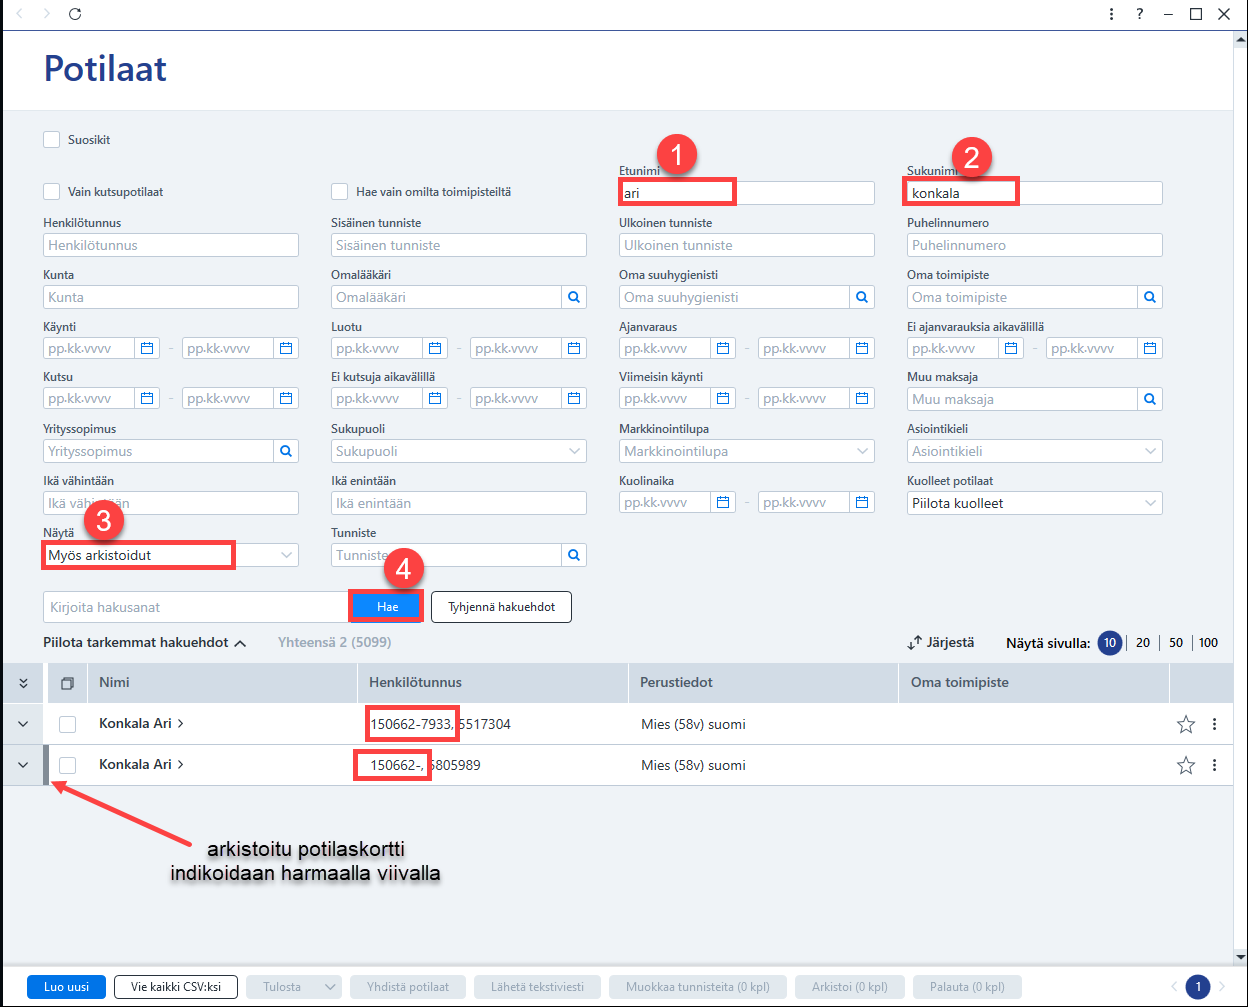1248x1007 pixels.
Task: Click the blue Hae search button
Action: pyautogui.click(x=387, y=607)
